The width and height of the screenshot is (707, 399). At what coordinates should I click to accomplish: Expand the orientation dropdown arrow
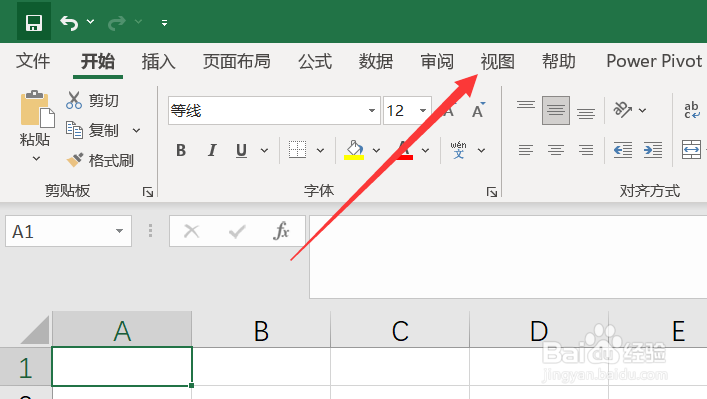643,110
